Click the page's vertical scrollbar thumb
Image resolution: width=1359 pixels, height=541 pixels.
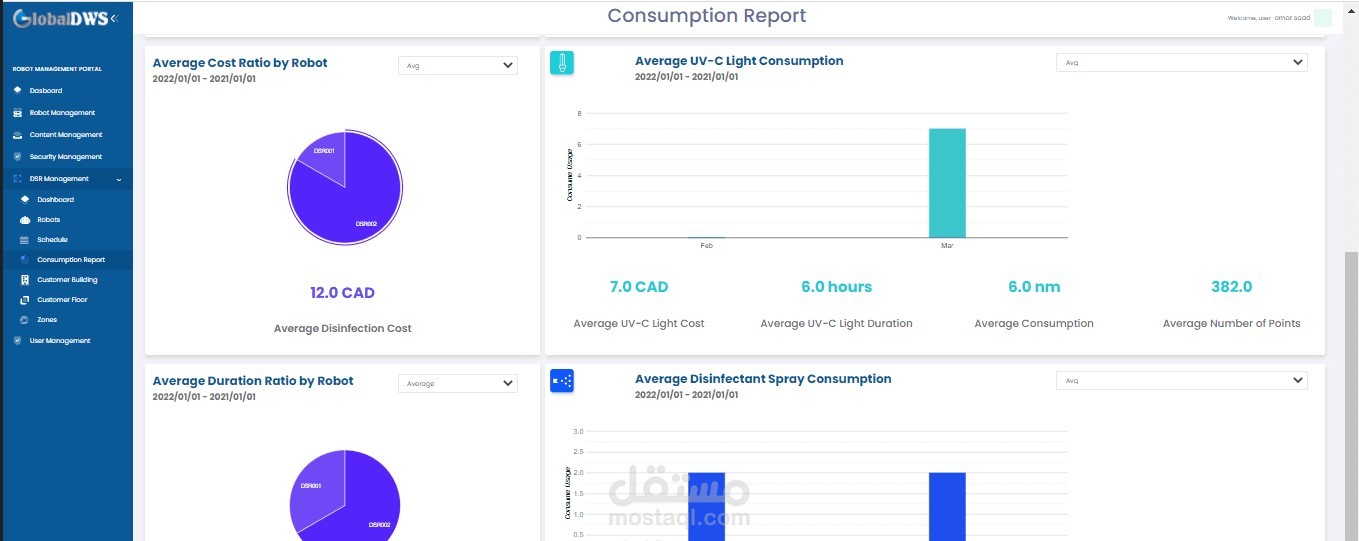pyautogui.click(x=1351, y=395)
